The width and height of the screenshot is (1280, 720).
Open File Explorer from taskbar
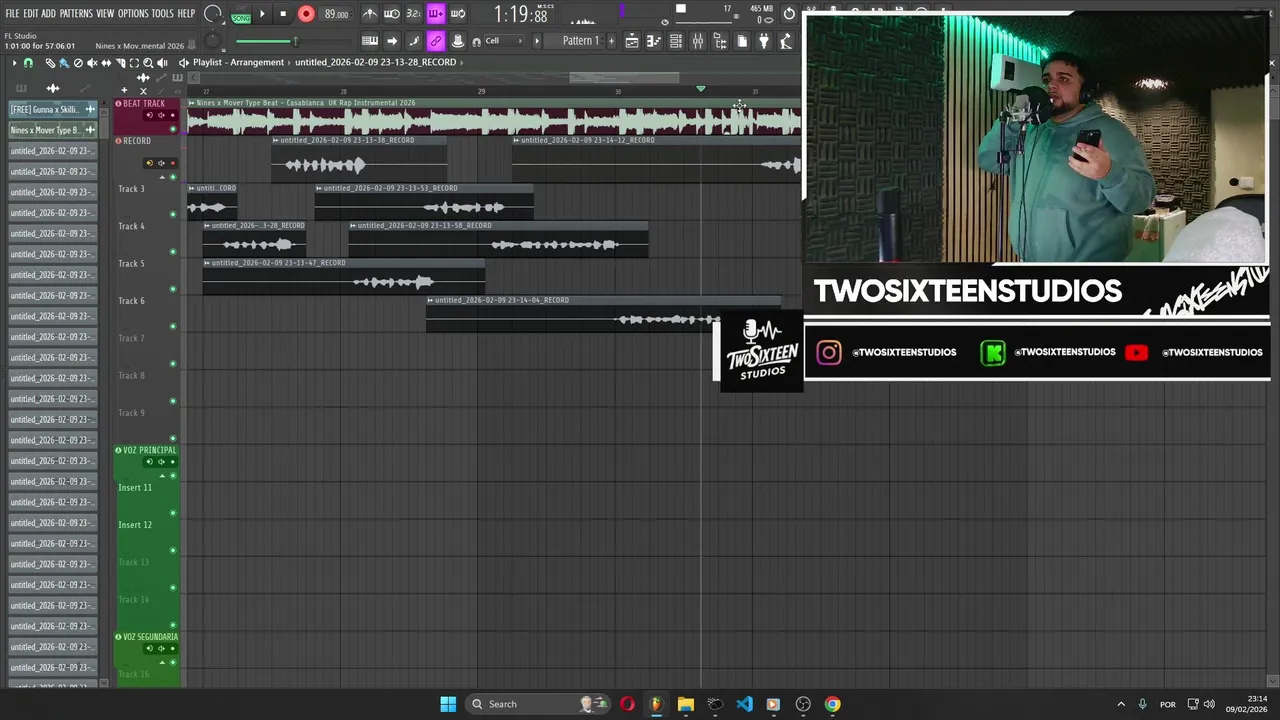pos(685,704)
